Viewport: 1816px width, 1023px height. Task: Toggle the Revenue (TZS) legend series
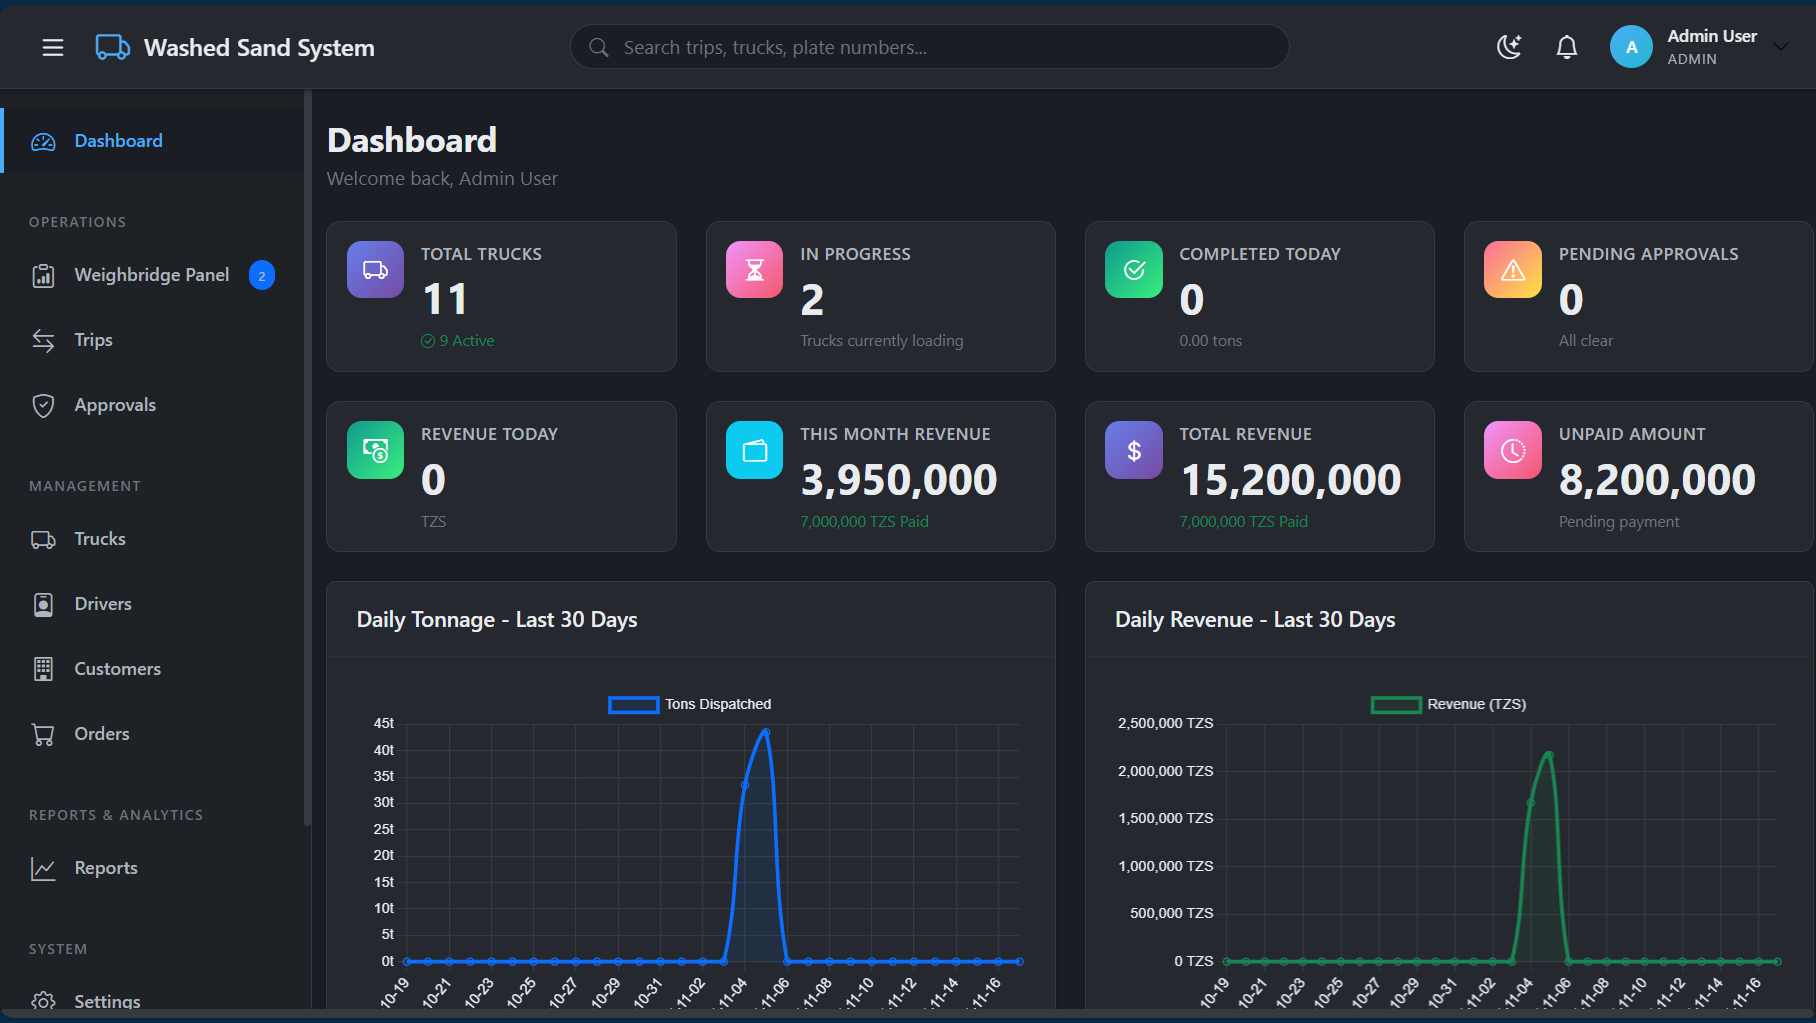[1448, 704]
